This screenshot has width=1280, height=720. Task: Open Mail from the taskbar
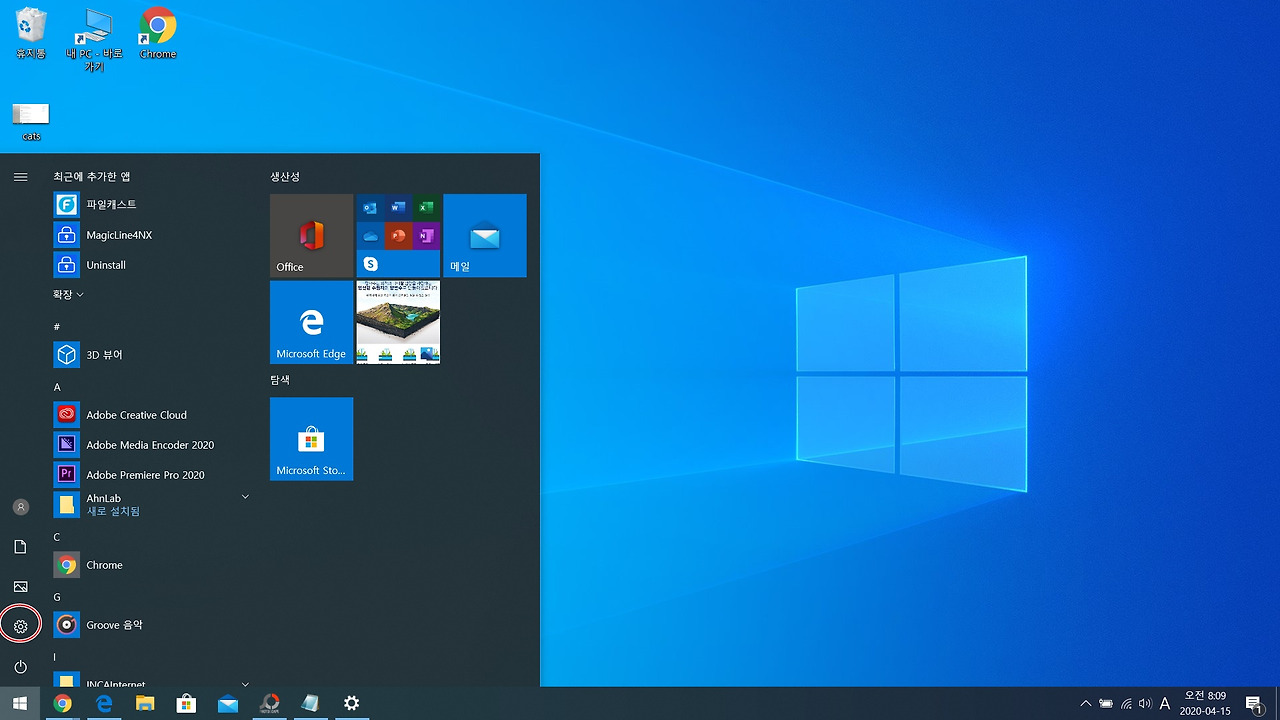[x=228, y=703]
